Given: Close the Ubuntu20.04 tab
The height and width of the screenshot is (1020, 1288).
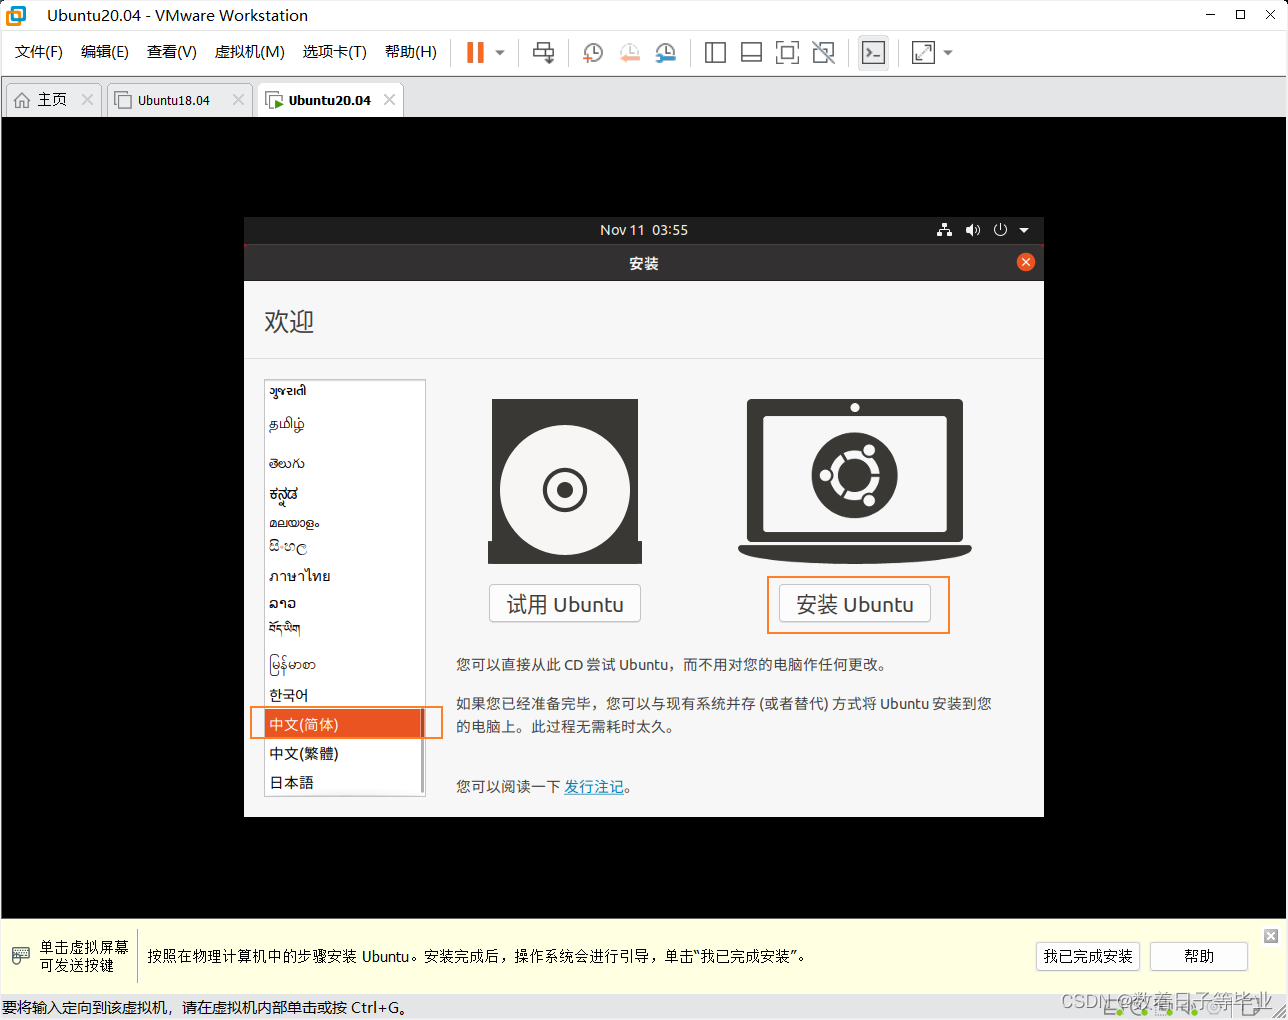Looking at the screenshot, I should (389, 100).
